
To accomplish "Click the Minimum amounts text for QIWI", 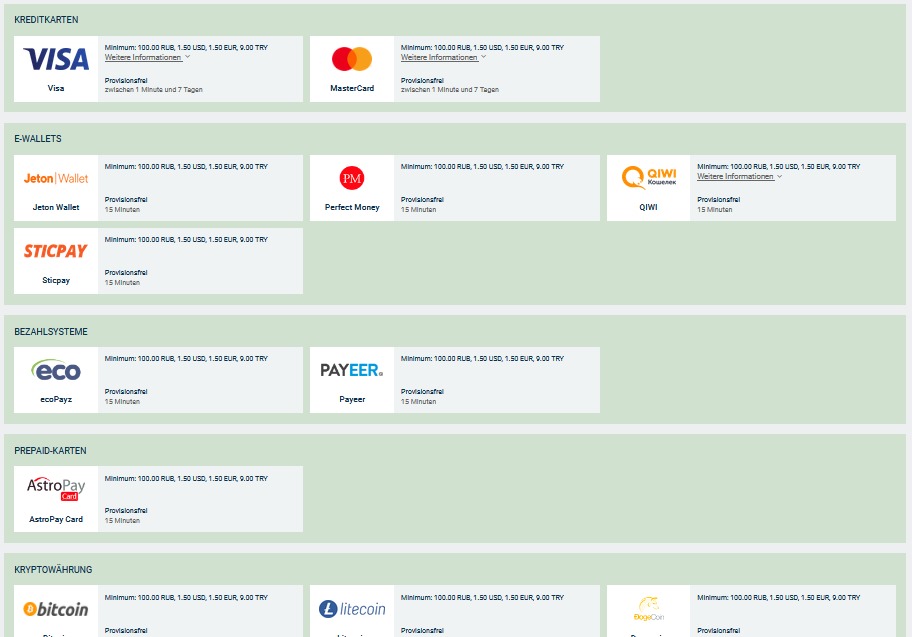I will pyautogui.click(x=778, y=166).
